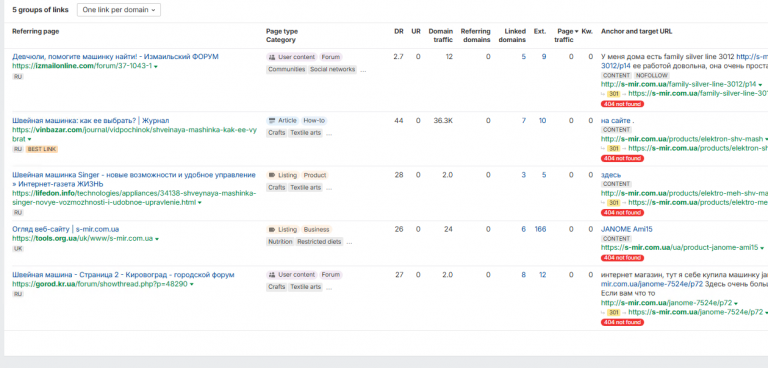Open linked domains count 8 for gorod.kr.ua
Screen dimensions: 768x368
(x=523, y=275)
